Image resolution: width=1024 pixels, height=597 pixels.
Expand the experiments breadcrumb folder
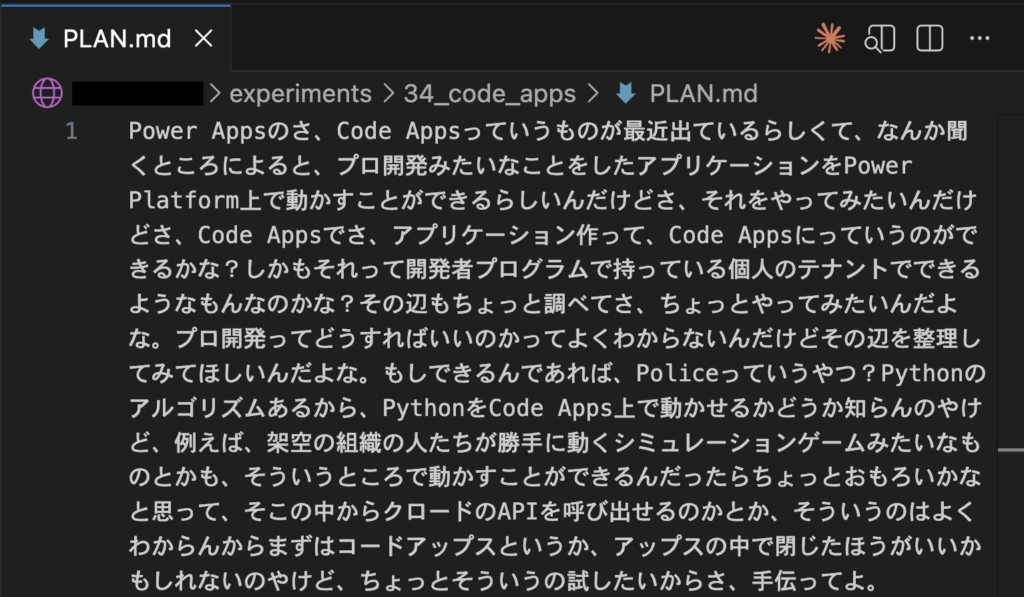(x=300, y=94)
